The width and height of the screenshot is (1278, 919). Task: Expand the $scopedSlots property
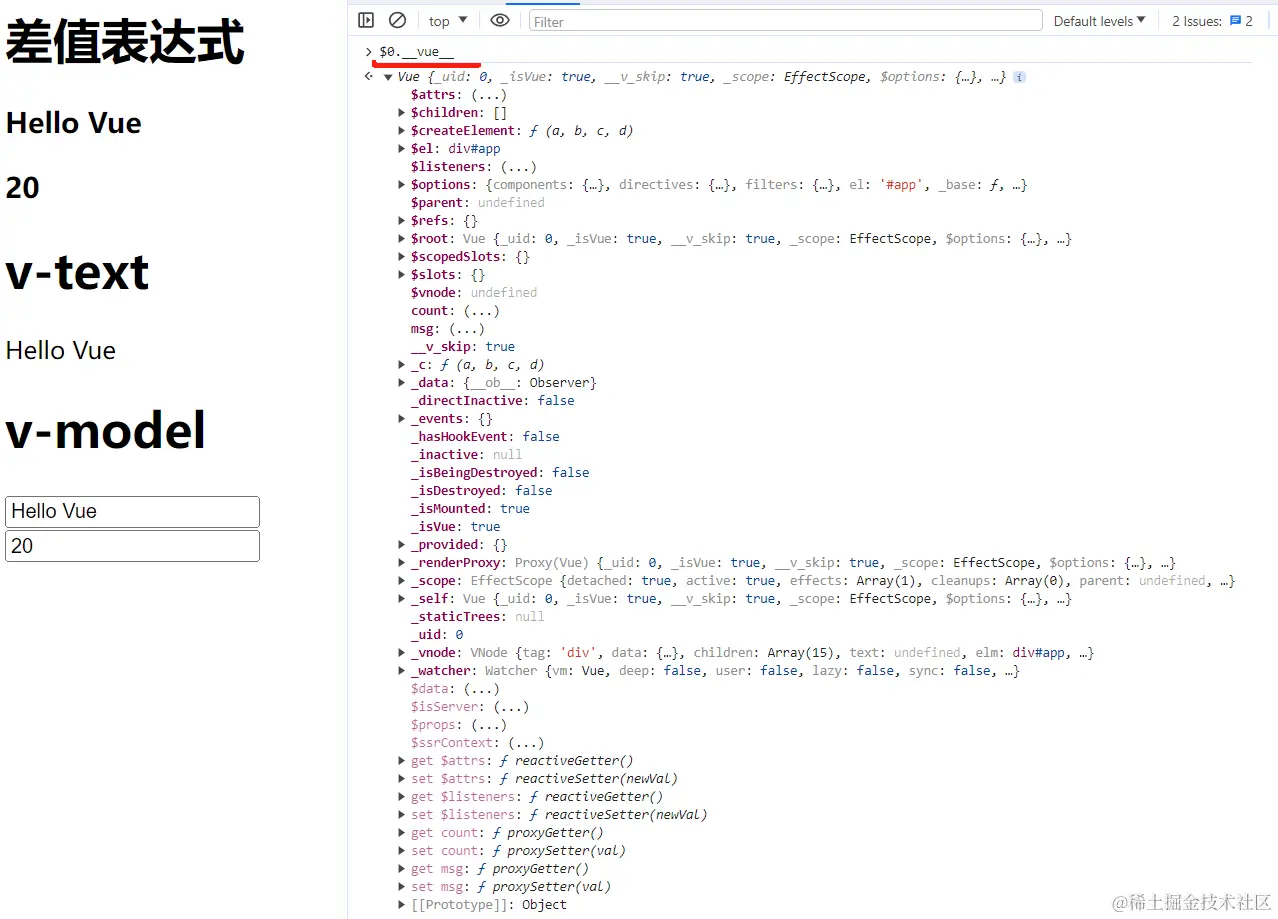pyautogui.click(x=402, y=257)
